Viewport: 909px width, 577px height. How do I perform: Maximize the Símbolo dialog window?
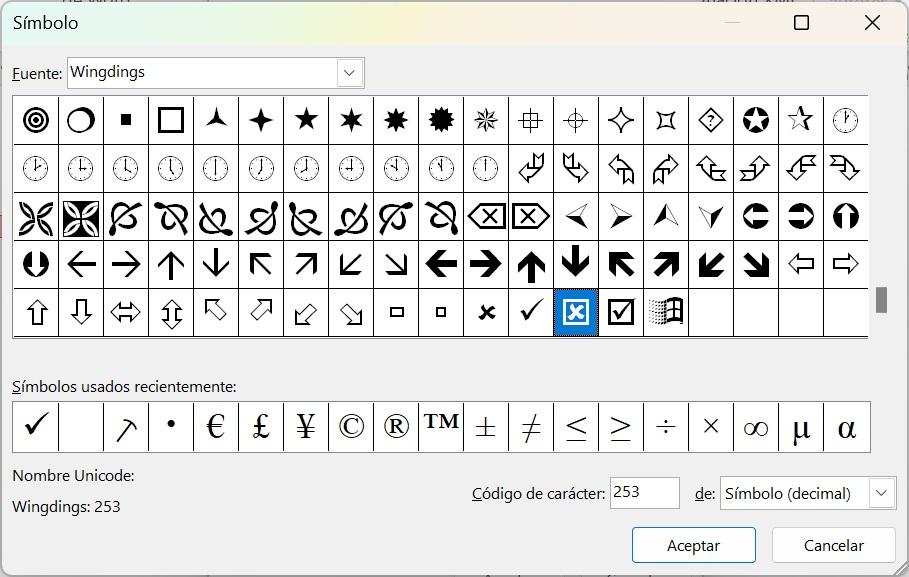(801, 23)
